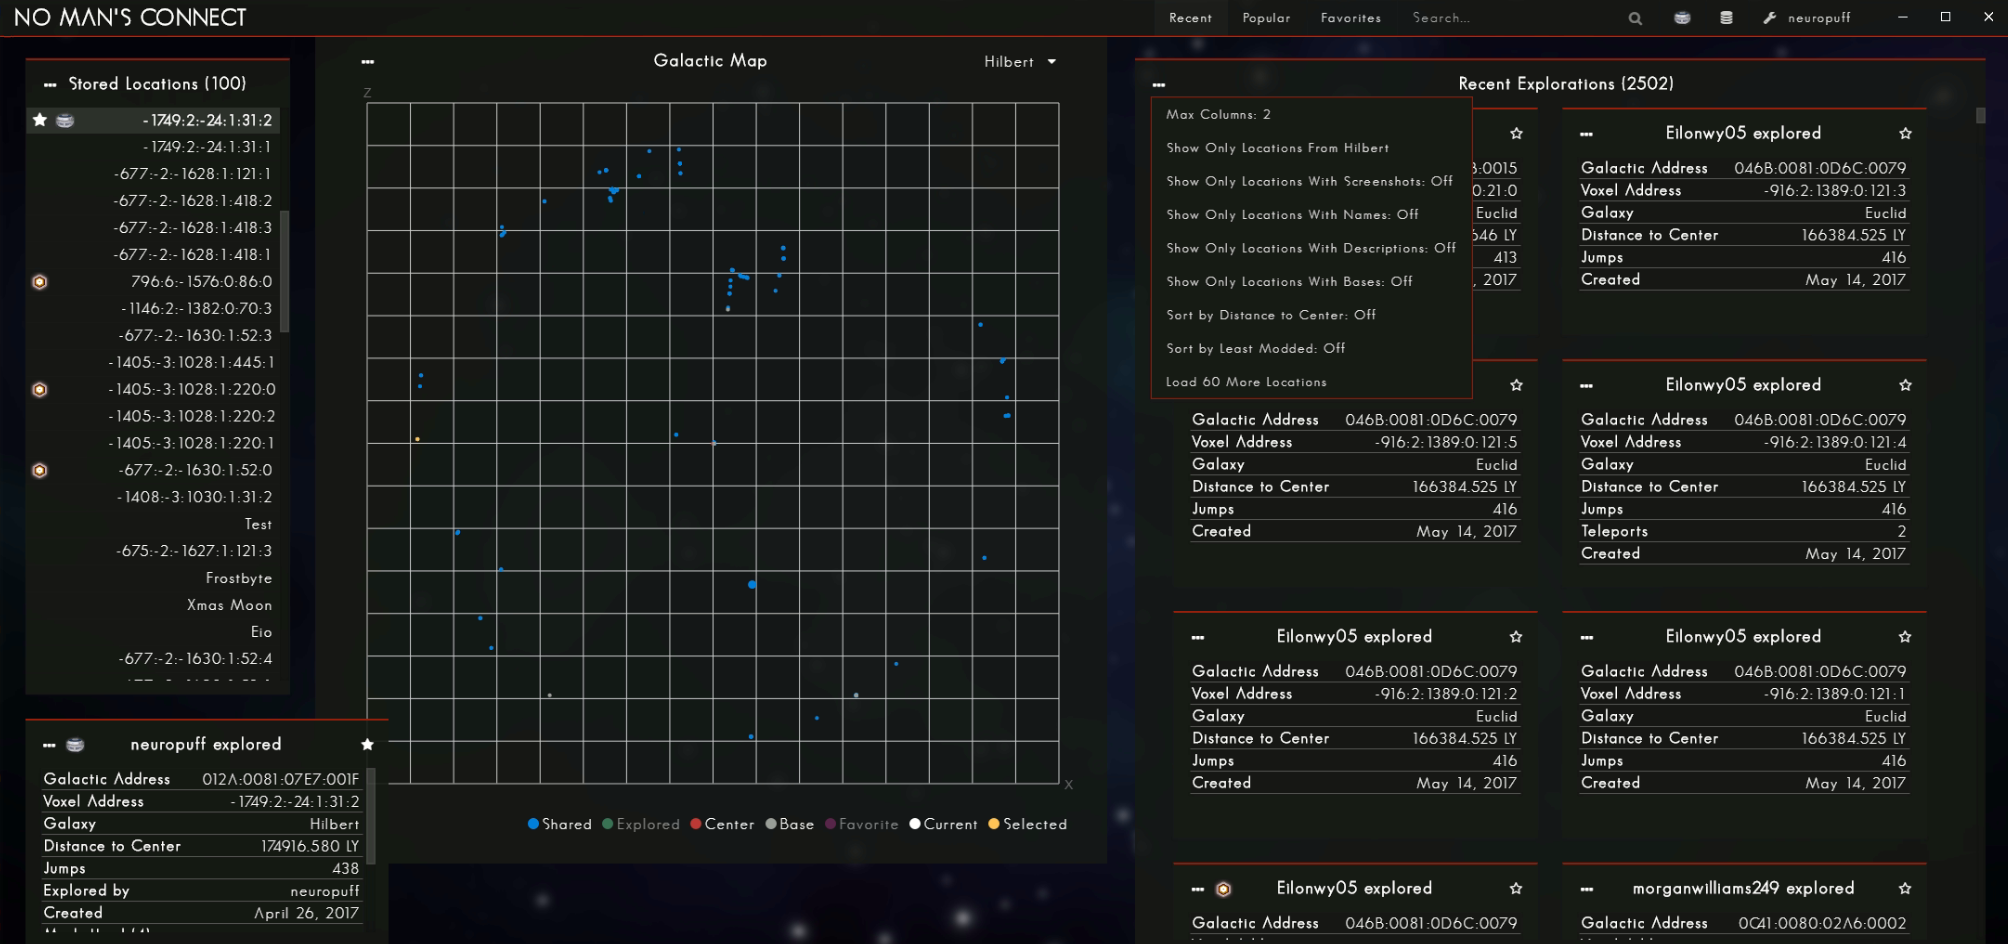2008x944 pixels.
Task: Click Load 60 More Locations
Action: point(1310,382)
